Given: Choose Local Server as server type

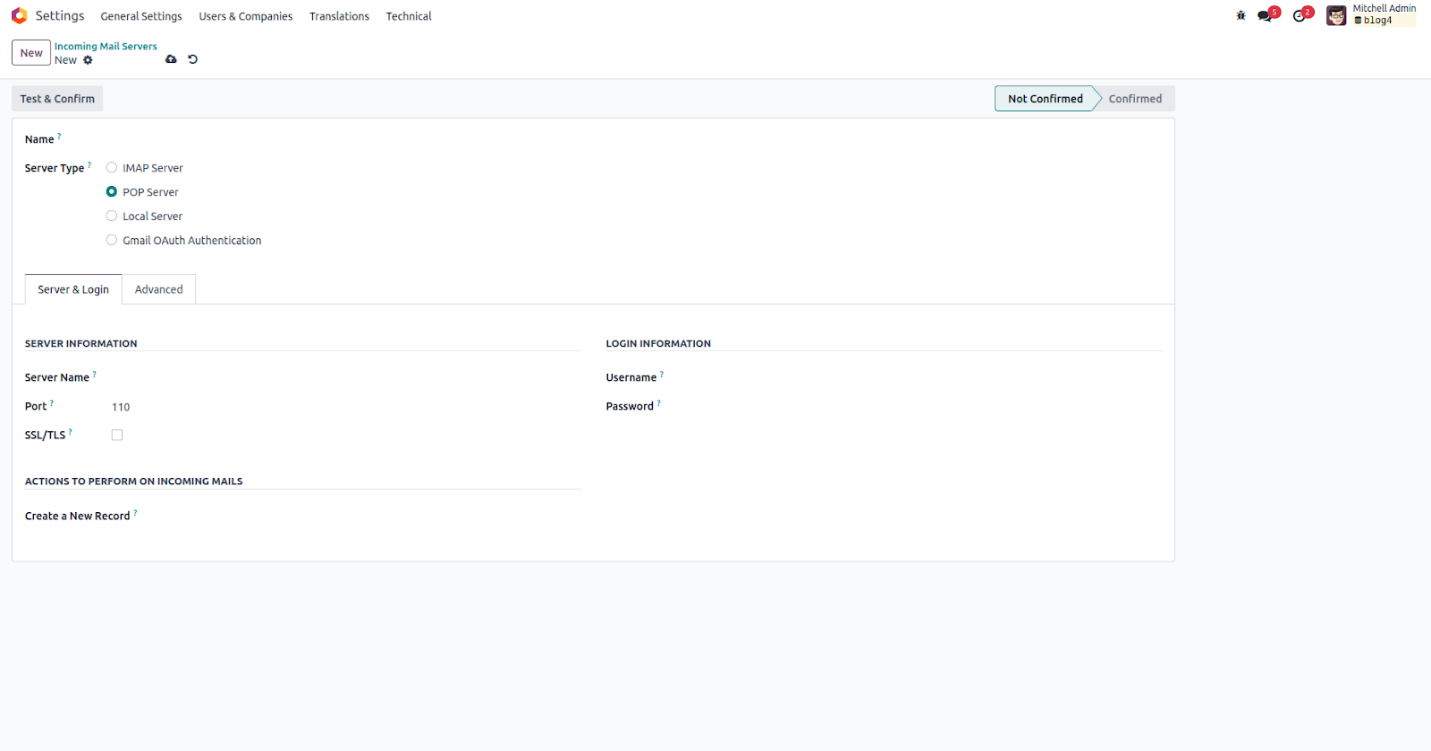Looking at the screenshot, I should tap(112, 216).
